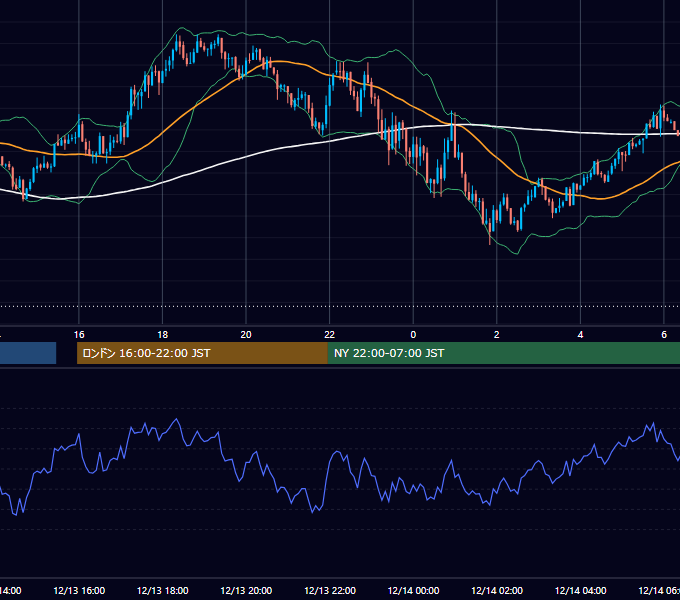Select the ロンドン 16:00-22:00 JST session bar
This screenshot has height=600, width=680.
pyautogui.click(x=202, y=353)
